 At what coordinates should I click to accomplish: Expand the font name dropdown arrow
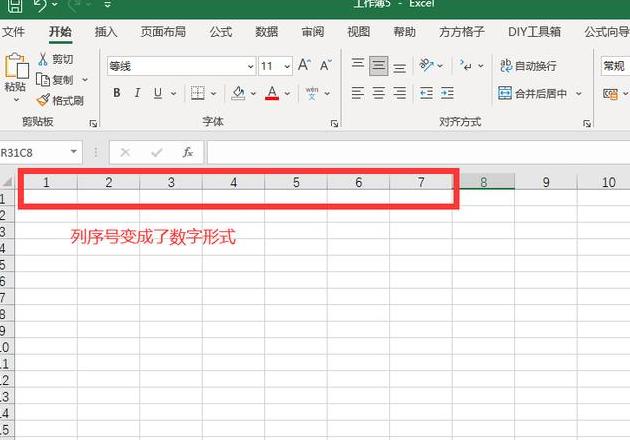[250, 66]
